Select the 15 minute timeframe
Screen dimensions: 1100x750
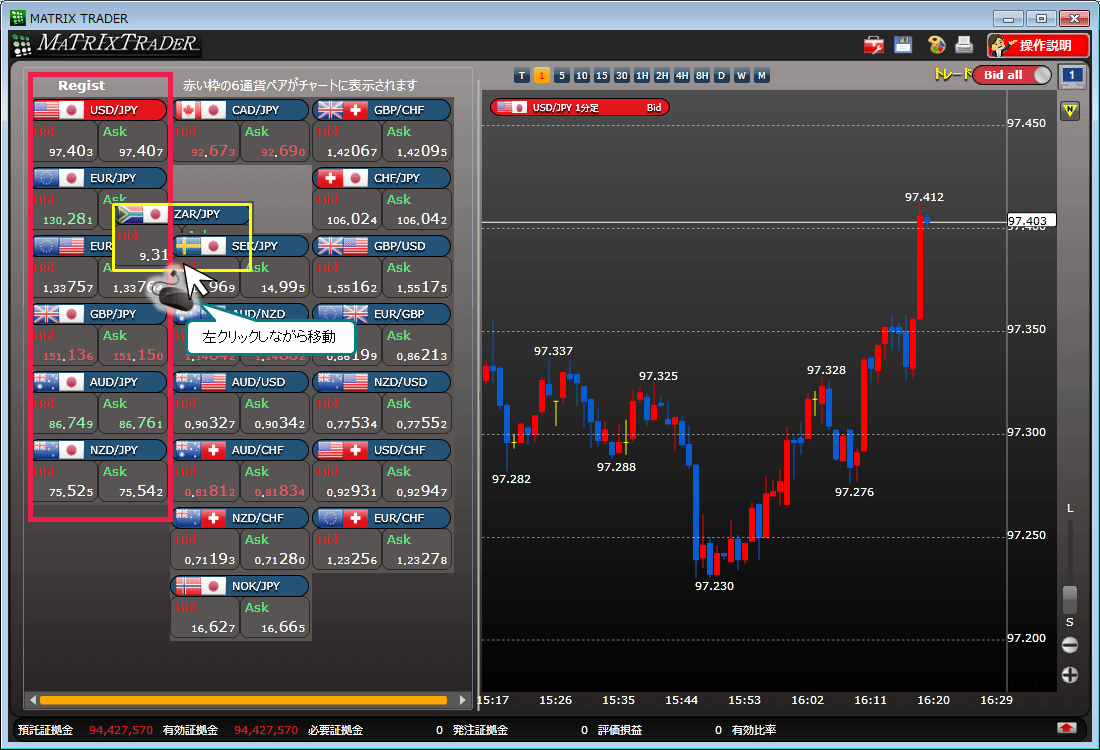(x=601, y=75)
